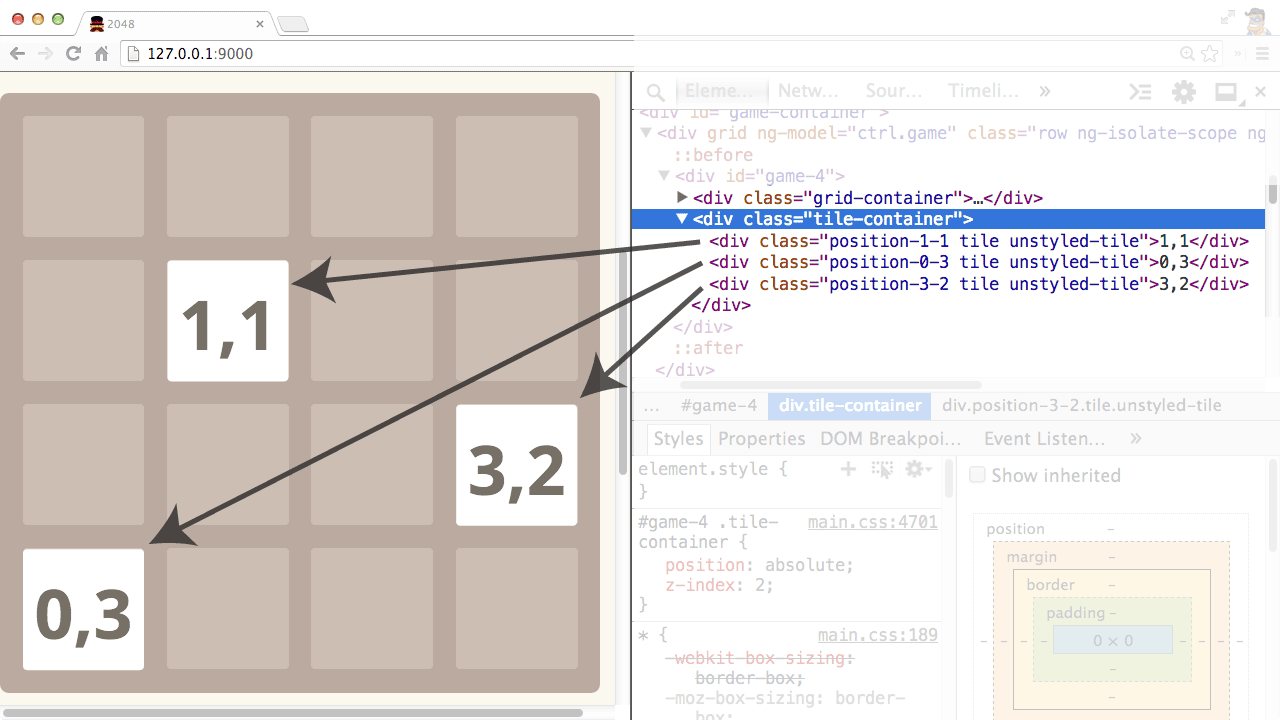The image size is (1280, 720).
Task: Open the Properties sidebar tab
Action: (x=761, y=438)
